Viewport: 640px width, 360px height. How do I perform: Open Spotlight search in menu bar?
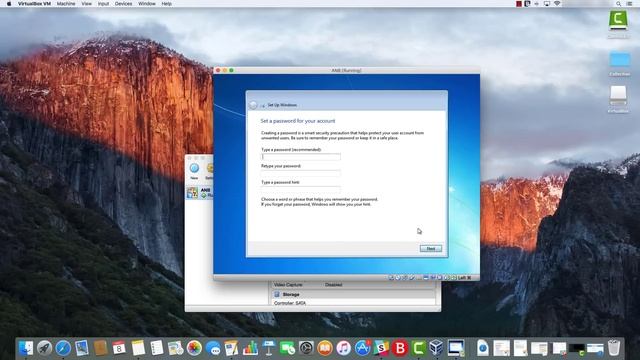pyautogui.click(x=618, y=4)
